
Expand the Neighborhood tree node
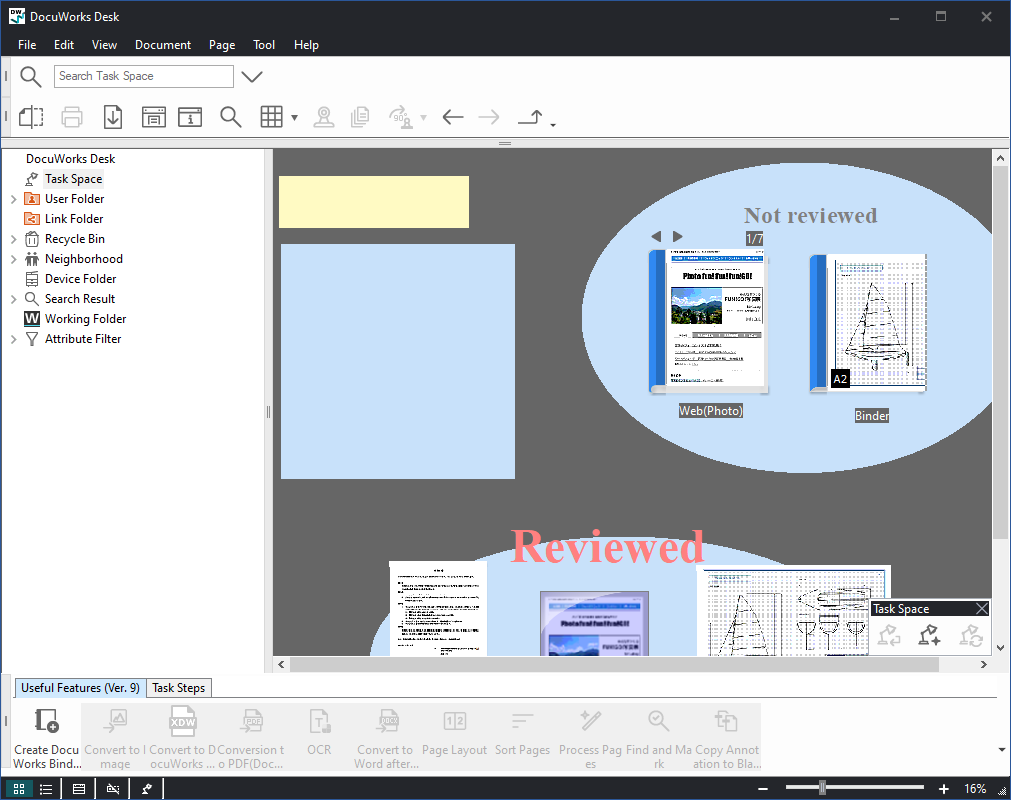14,259
